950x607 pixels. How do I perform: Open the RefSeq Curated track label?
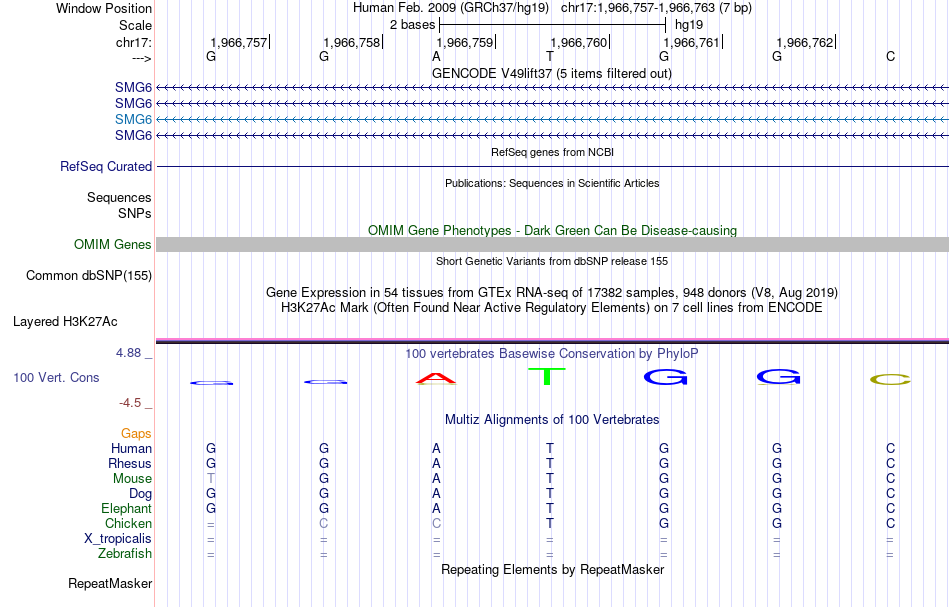(106, 167)
